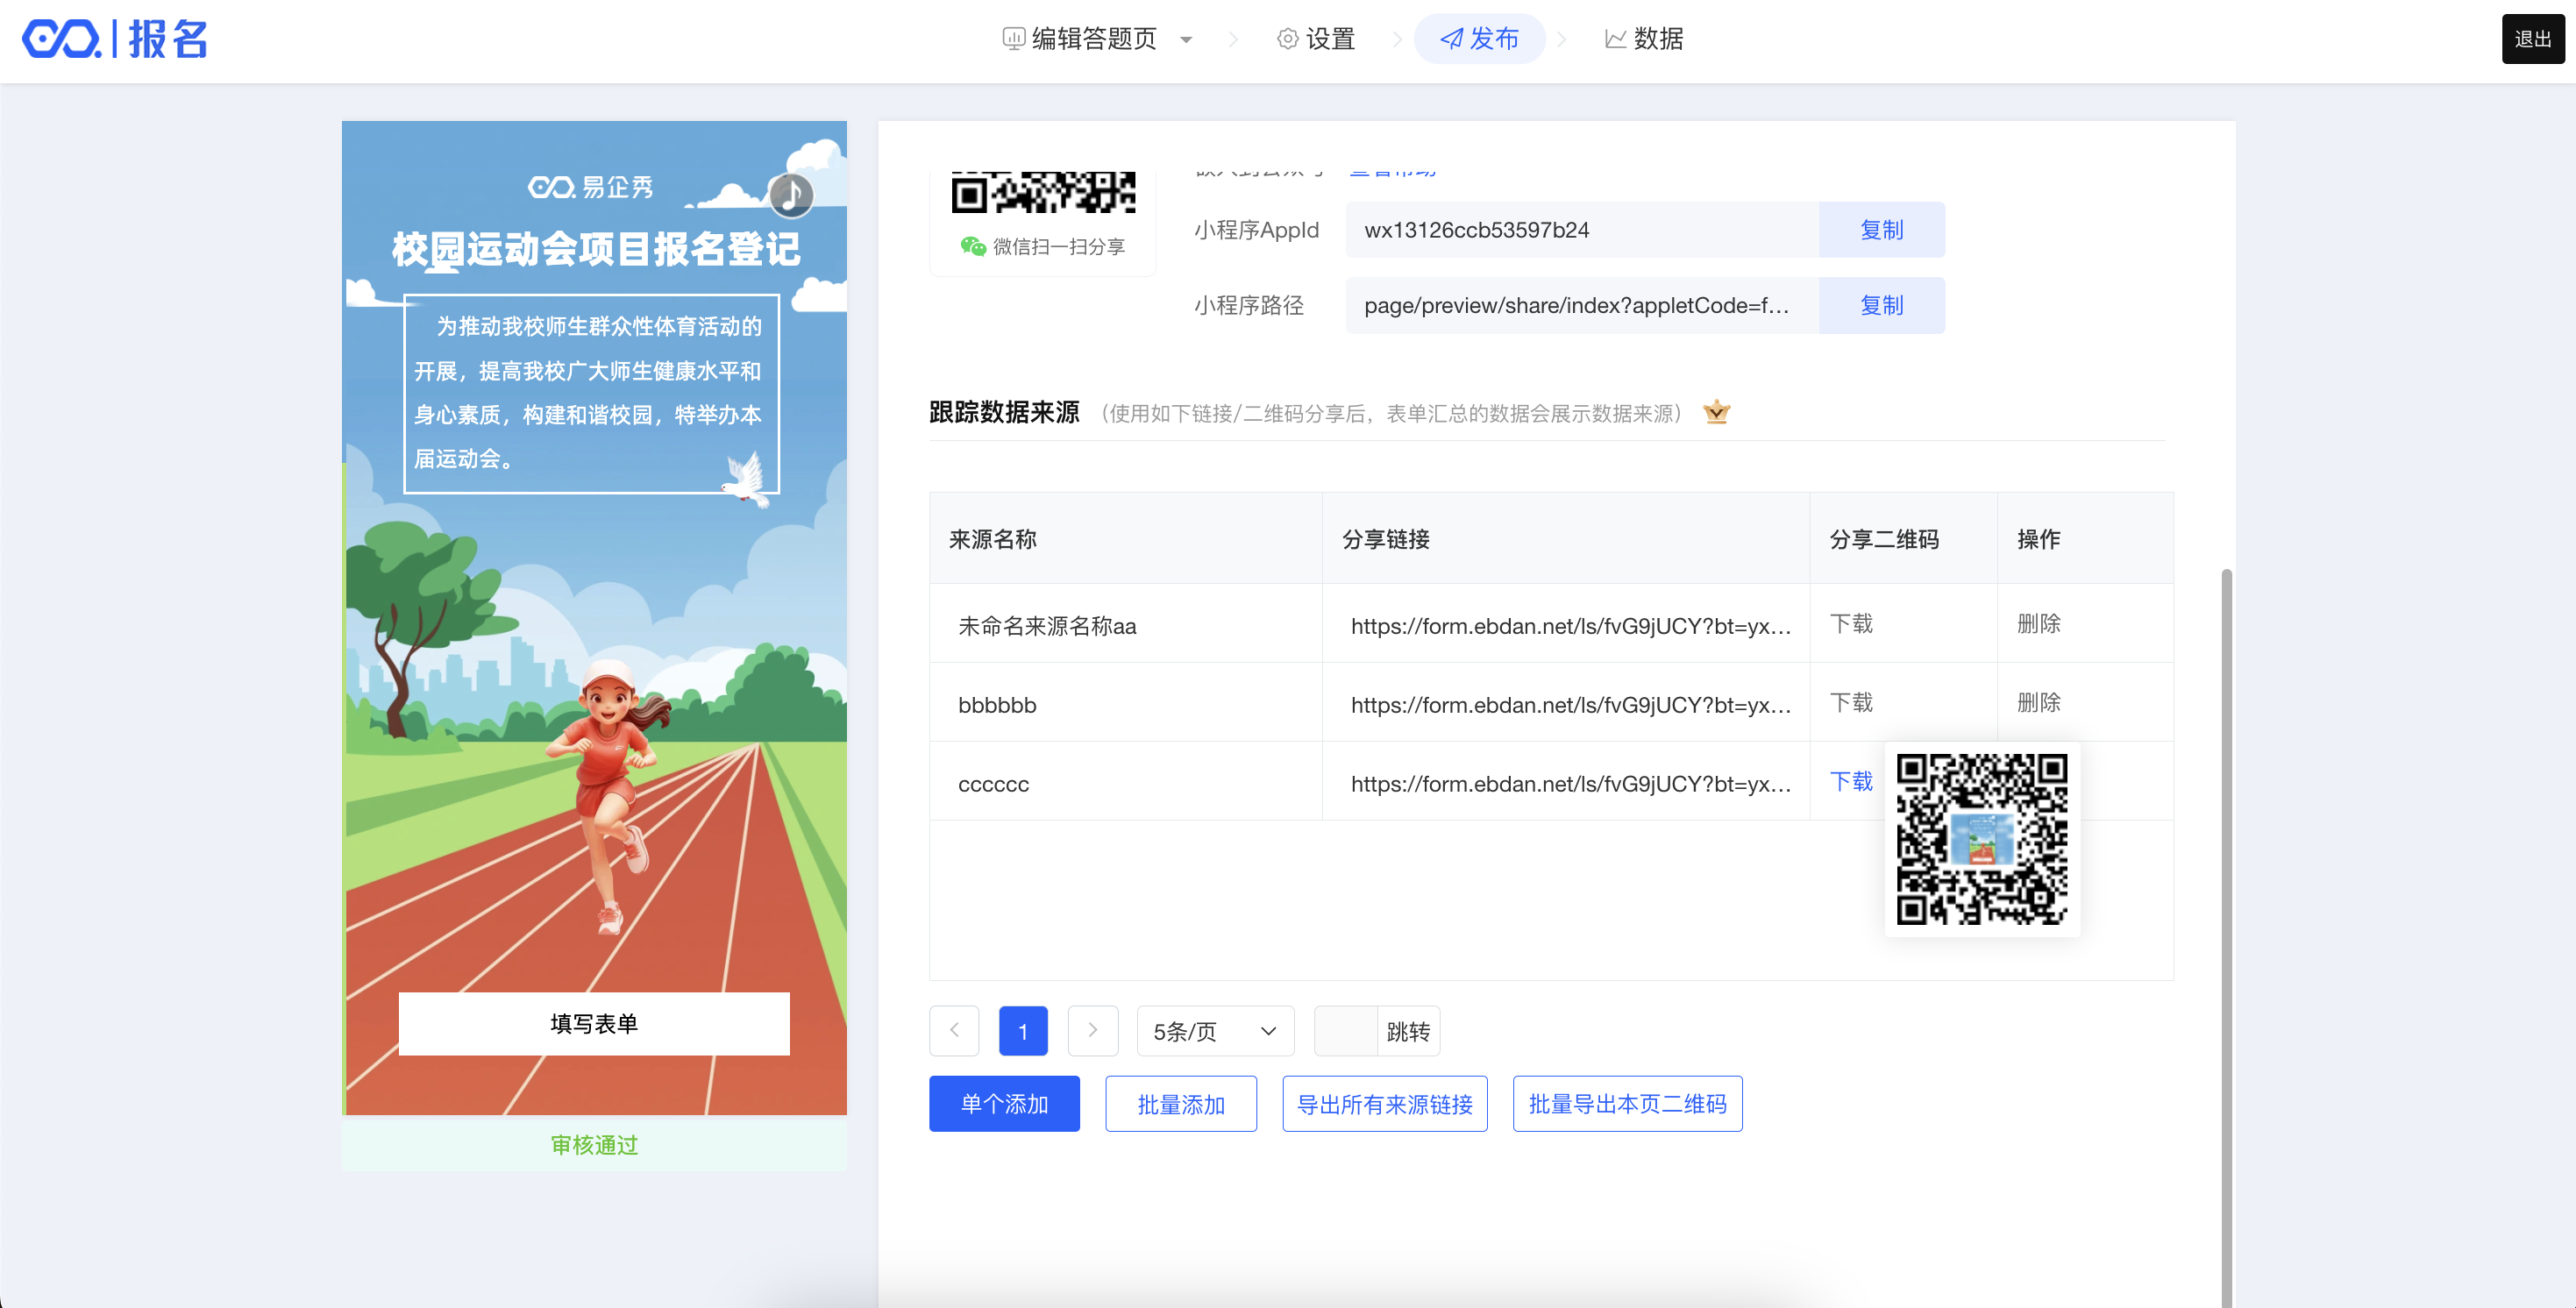Screen dimensions: 2576x1308
Task: Go to next page arrow in pagination
Action: coord(1092,1030)
